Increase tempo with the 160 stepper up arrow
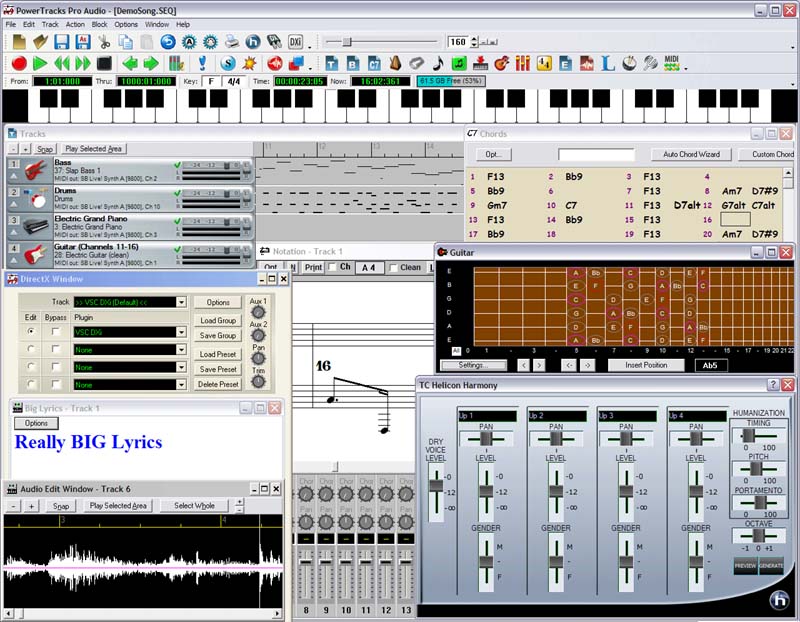This screenshot has height=622, width=800. tap(474, 39)
